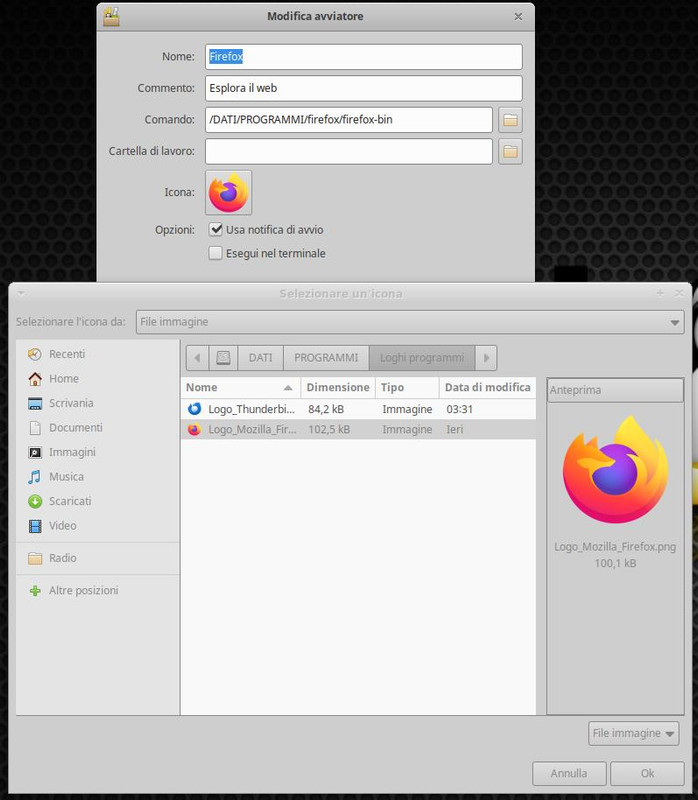
Task: Open the File immagine filter dropdown
Action: click(634, 733)
